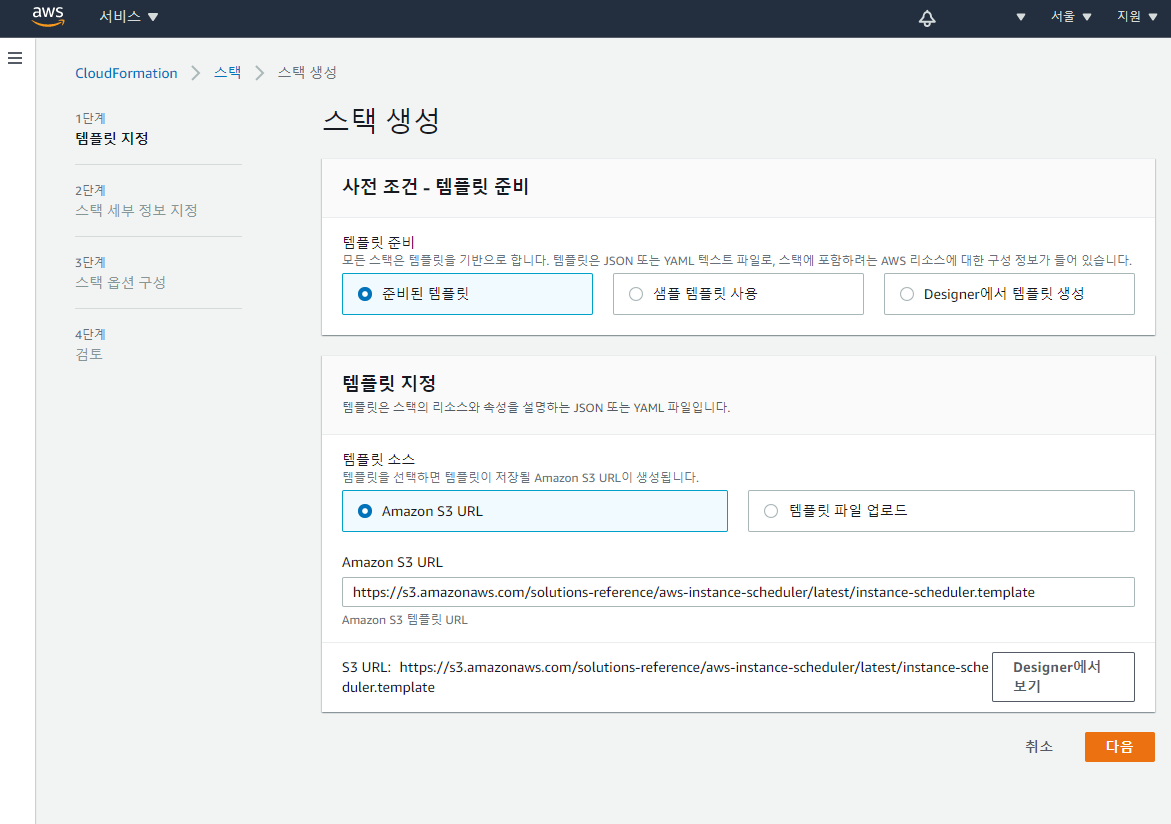Go to CloudFormation breadcrumb link
1171x824 pixels.
(x=126, y=72)
